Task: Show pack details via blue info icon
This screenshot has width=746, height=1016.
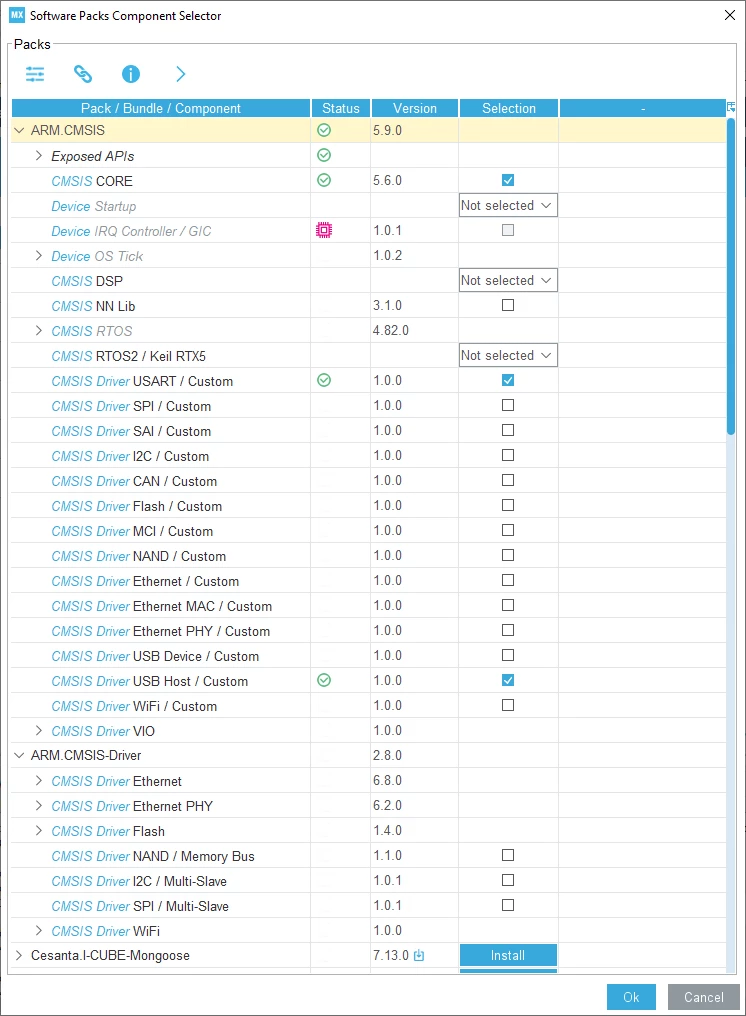Action: pos(131,74)
